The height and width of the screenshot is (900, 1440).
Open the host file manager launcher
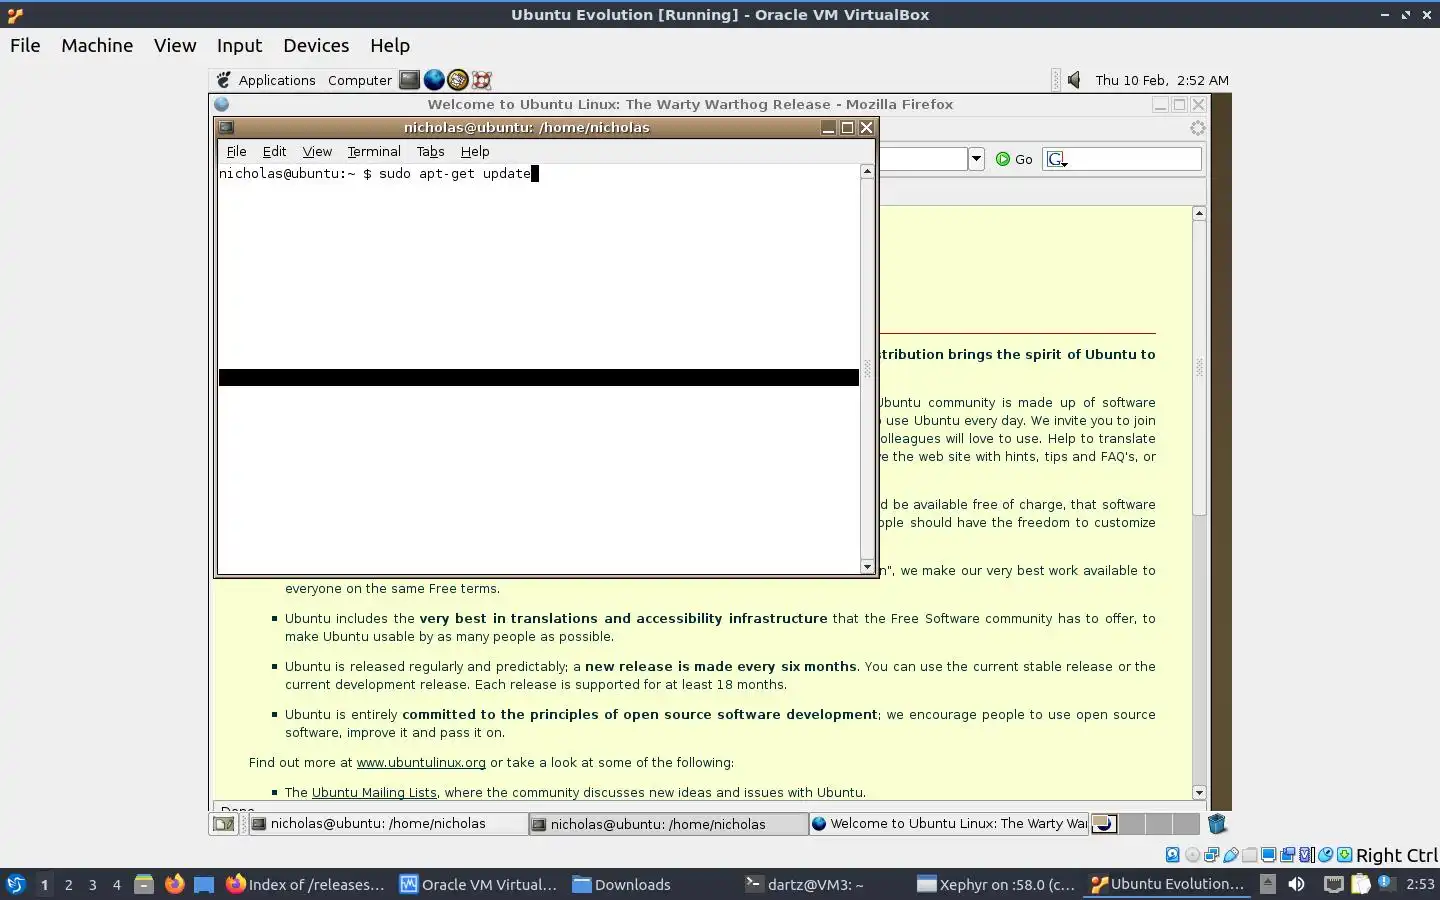[144, 884]
